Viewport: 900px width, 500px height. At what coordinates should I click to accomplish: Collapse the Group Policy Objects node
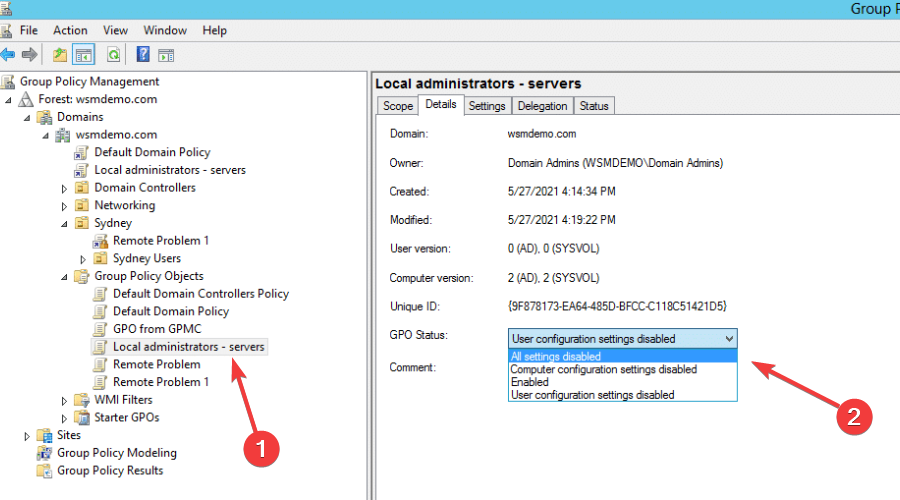pos(64,277)
